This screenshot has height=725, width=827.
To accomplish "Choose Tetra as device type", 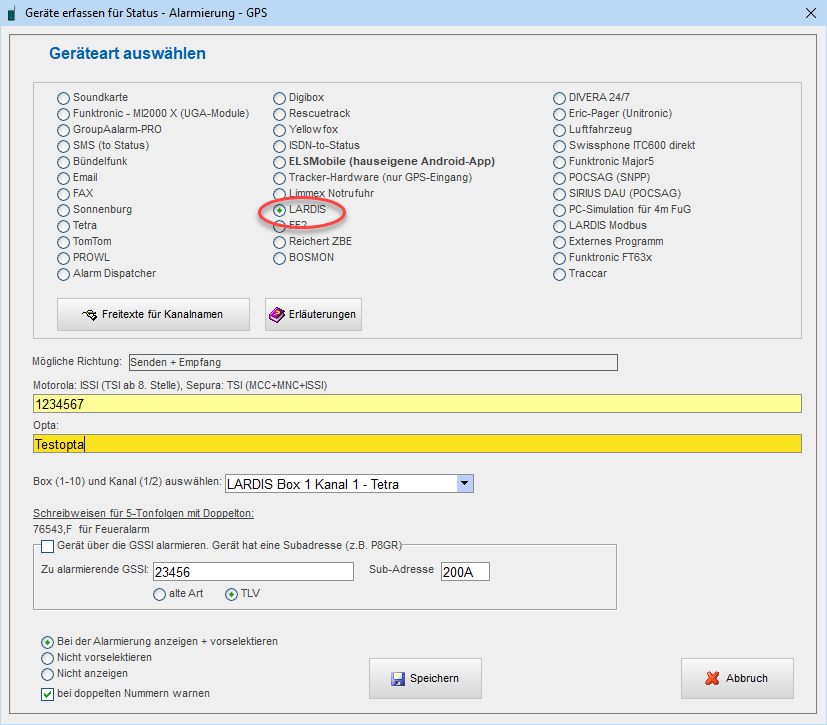I will pyautogui.click(x=64, y=226).
